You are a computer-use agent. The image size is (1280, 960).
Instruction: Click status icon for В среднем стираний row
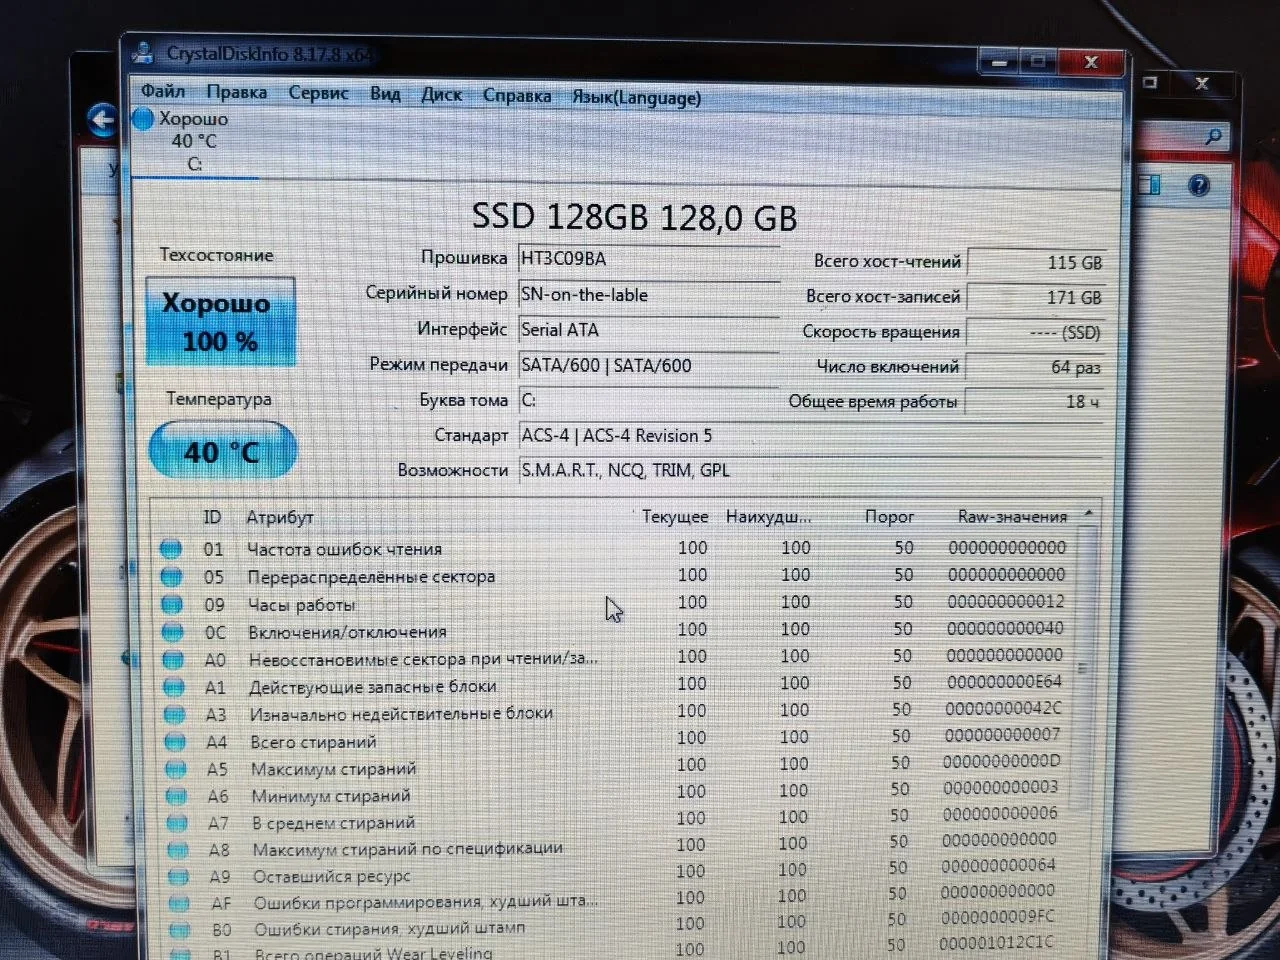[x=177, y=823]
